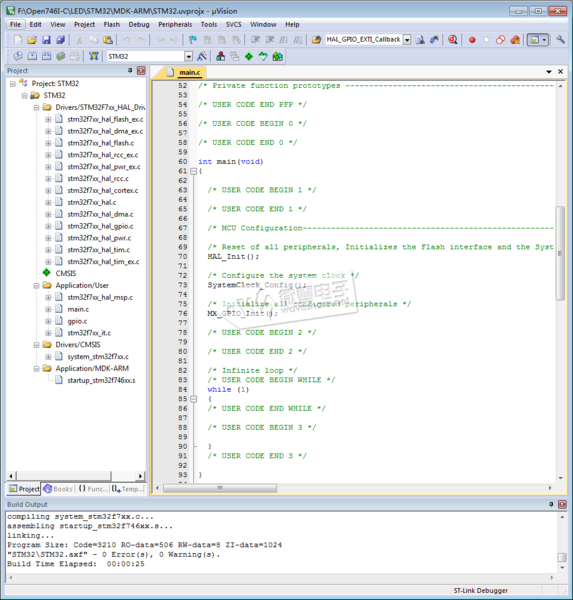Open the window layout dropdown arrow

544,40
